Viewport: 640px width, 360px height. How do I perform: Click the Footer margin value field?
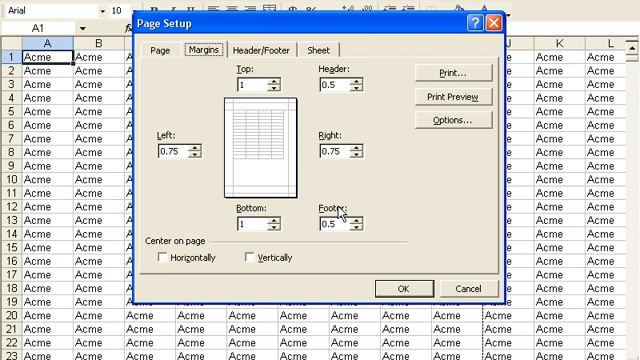click(x=336, y=224)
